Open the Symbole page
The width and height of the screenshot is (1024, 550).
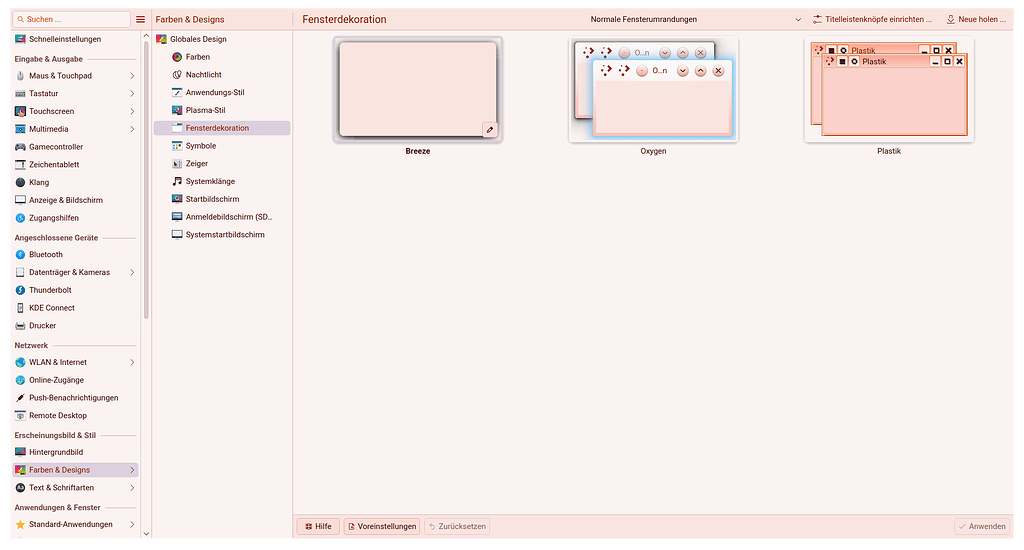pyautogui.click(x=222, y=146)
